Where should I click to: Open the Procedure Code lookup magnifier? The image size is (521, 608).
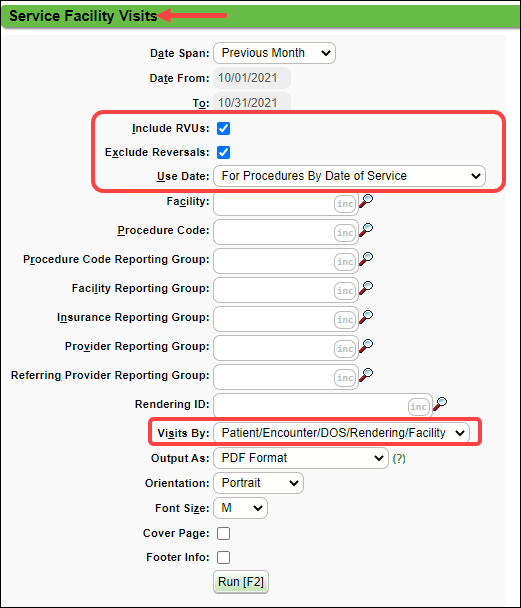coord(366,230)
